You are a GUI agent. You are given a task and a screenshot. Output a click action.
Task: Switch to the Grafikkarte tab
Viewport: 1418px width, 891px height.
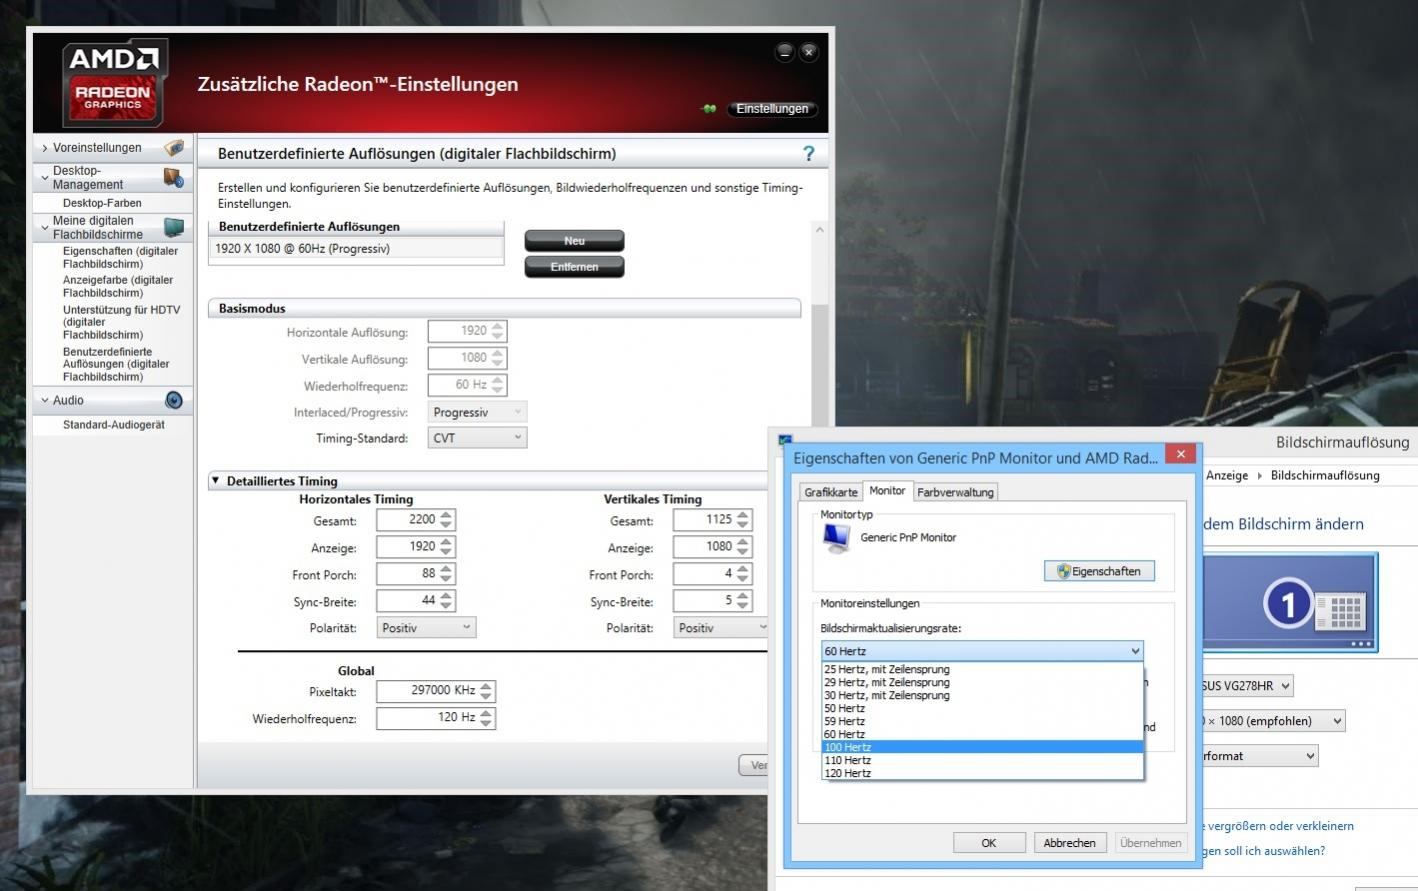[x=831, y=492]
